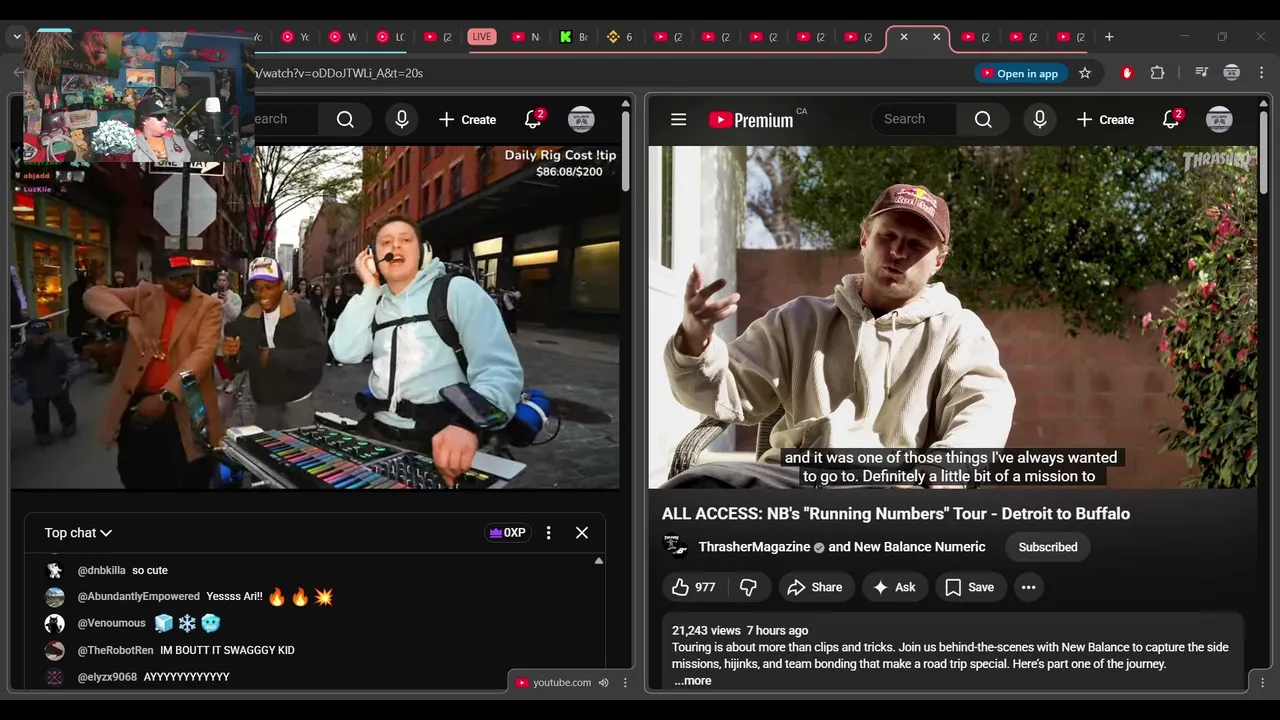Open ThrasherMagazine channel avatar
This screenshot has width=1280, height=720.
[676, 547]
